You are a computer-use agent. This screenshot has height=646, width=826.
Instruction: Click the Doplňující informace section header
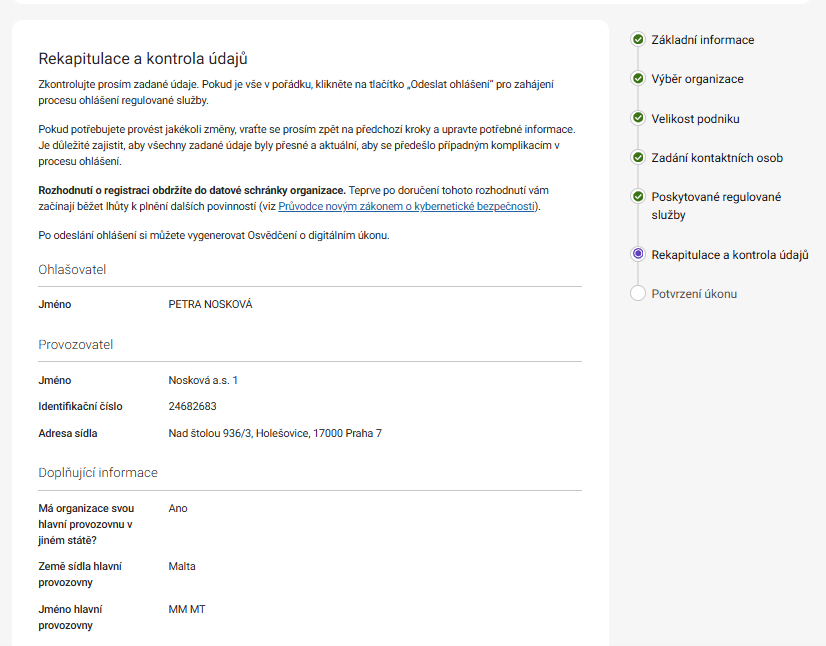(98, 472)
